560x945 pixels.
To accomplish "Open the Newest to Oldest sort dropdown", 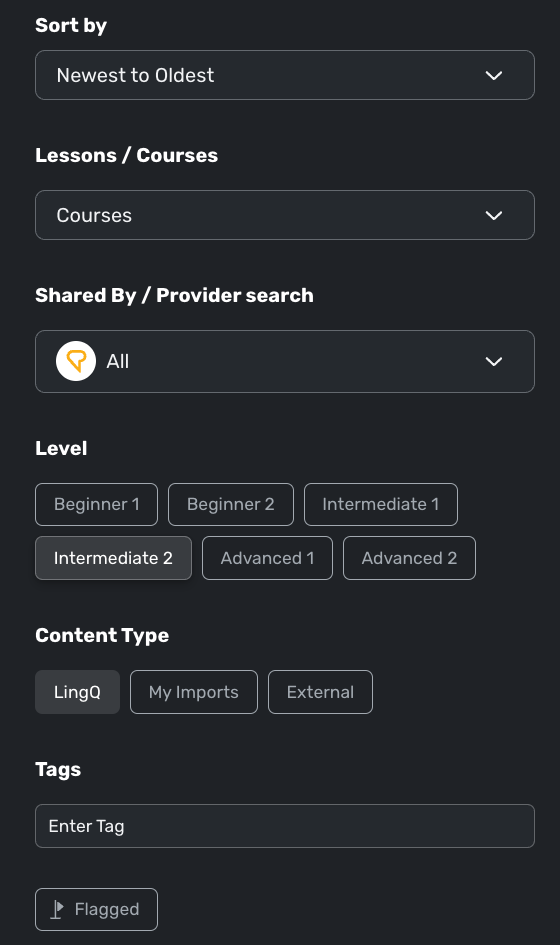I will click(285, 75).
